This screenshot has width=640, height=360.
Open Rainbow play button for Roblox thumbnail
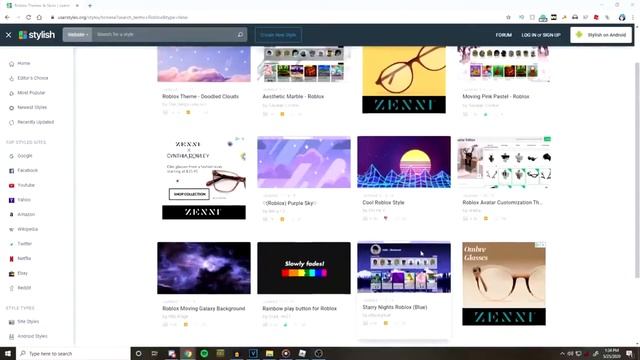coord(304,268)
